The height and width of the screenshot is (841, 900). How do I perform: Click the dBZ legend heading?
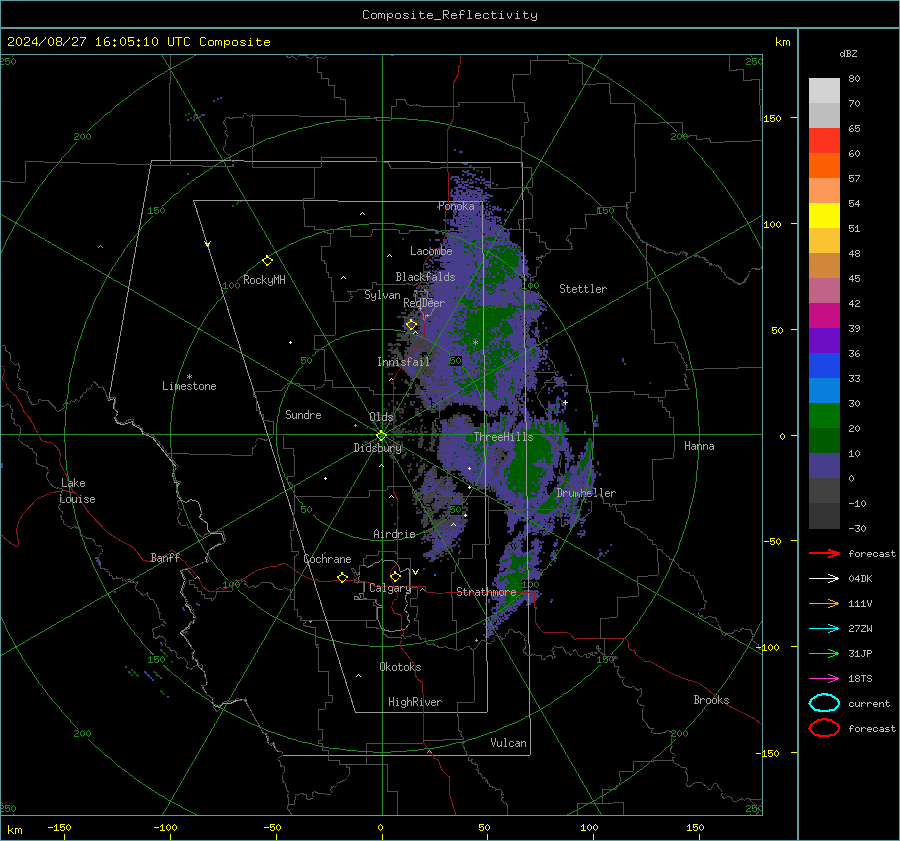coord(848,53)
